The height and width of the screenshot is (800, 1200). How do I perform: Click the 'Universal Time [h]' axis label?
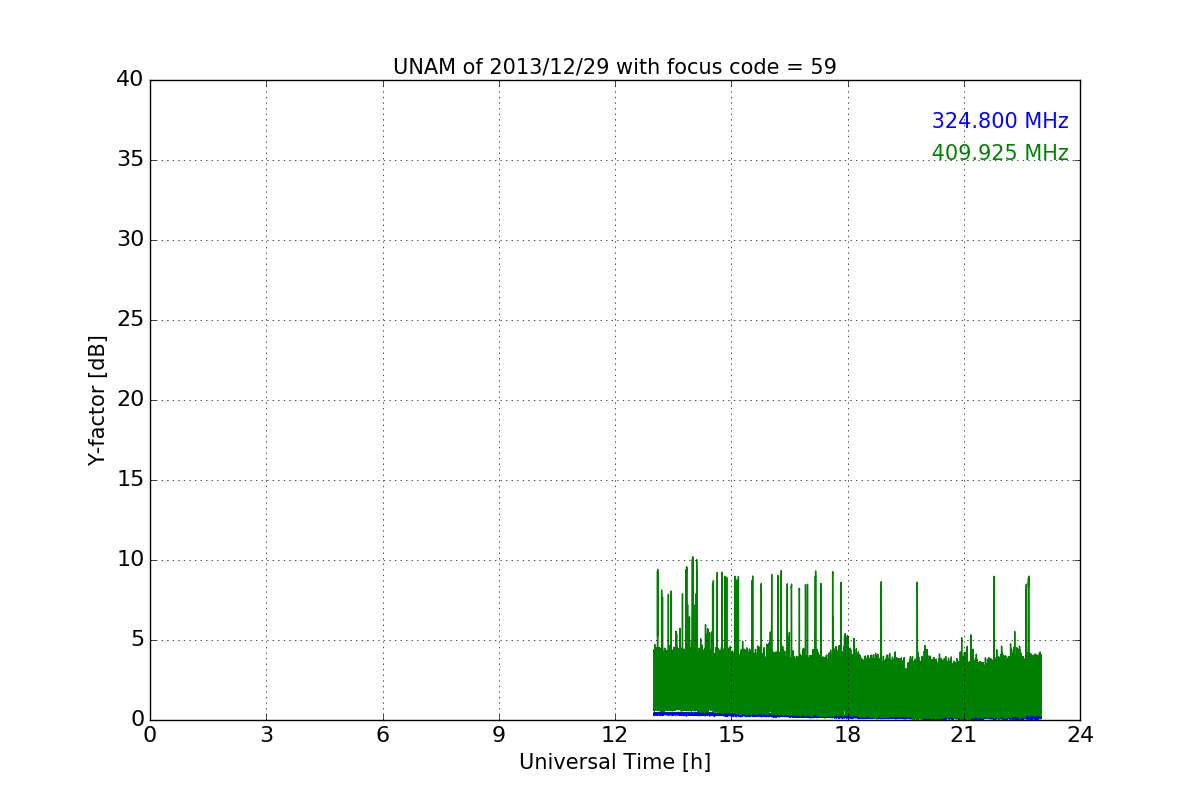pos(614,762)
